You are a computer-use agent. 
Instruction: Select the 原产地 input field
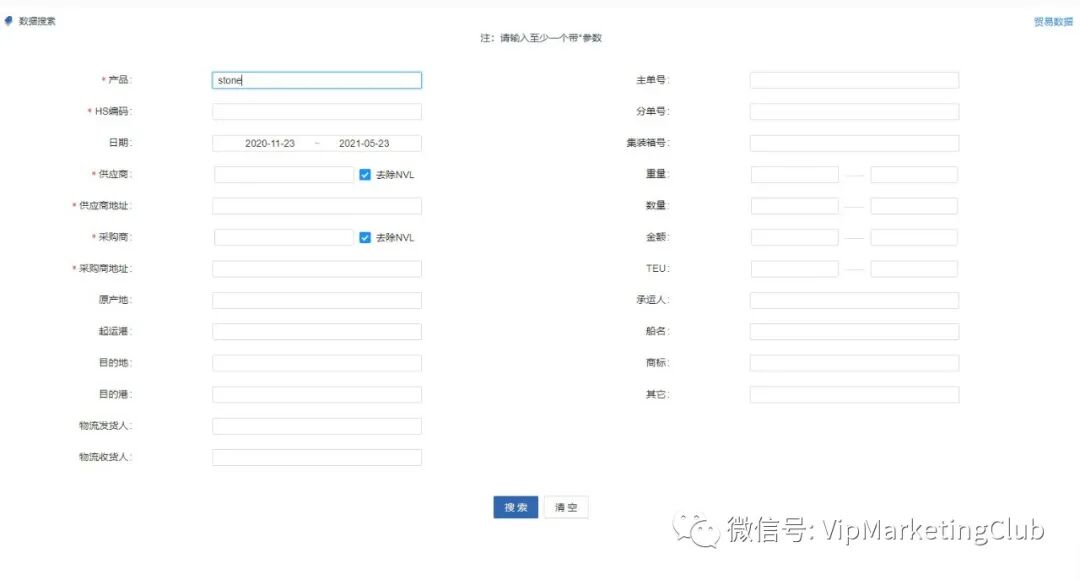[316, 299]
